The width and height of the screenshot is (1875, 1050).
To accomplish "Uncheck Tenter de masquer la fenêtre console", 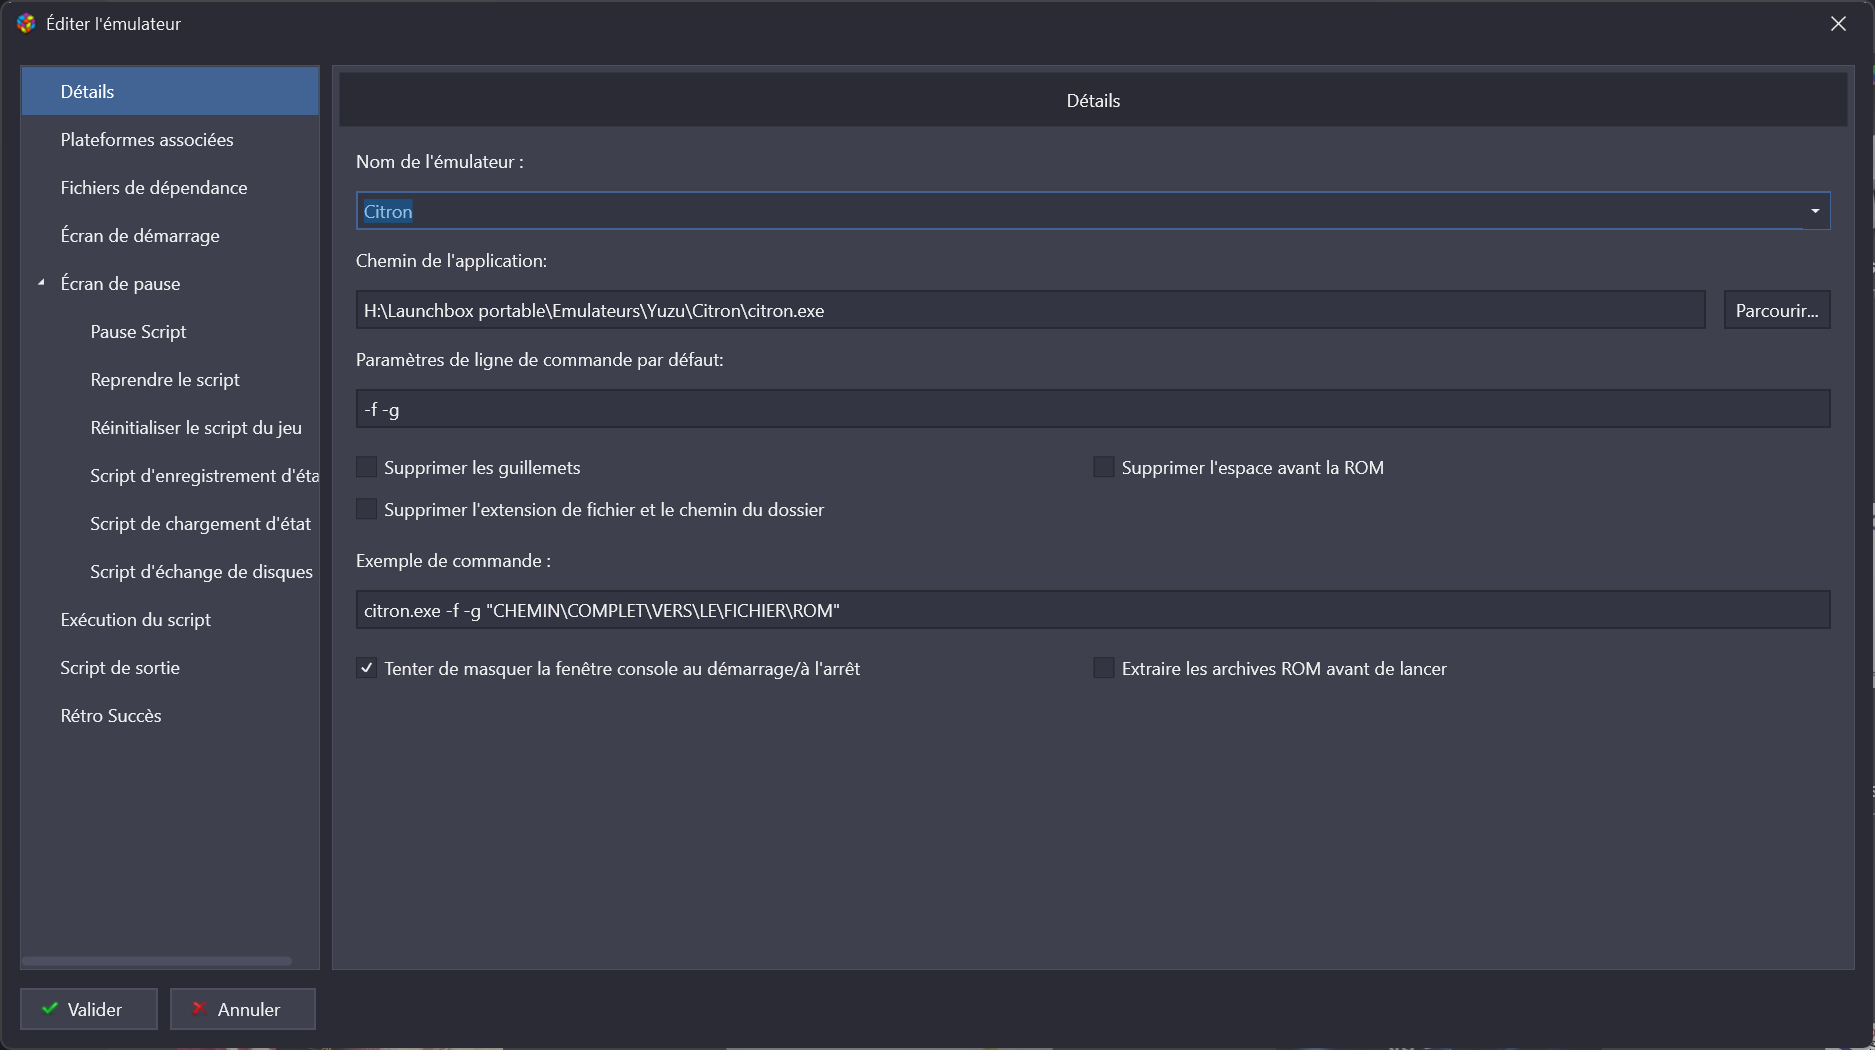I will tap(367, 668).
